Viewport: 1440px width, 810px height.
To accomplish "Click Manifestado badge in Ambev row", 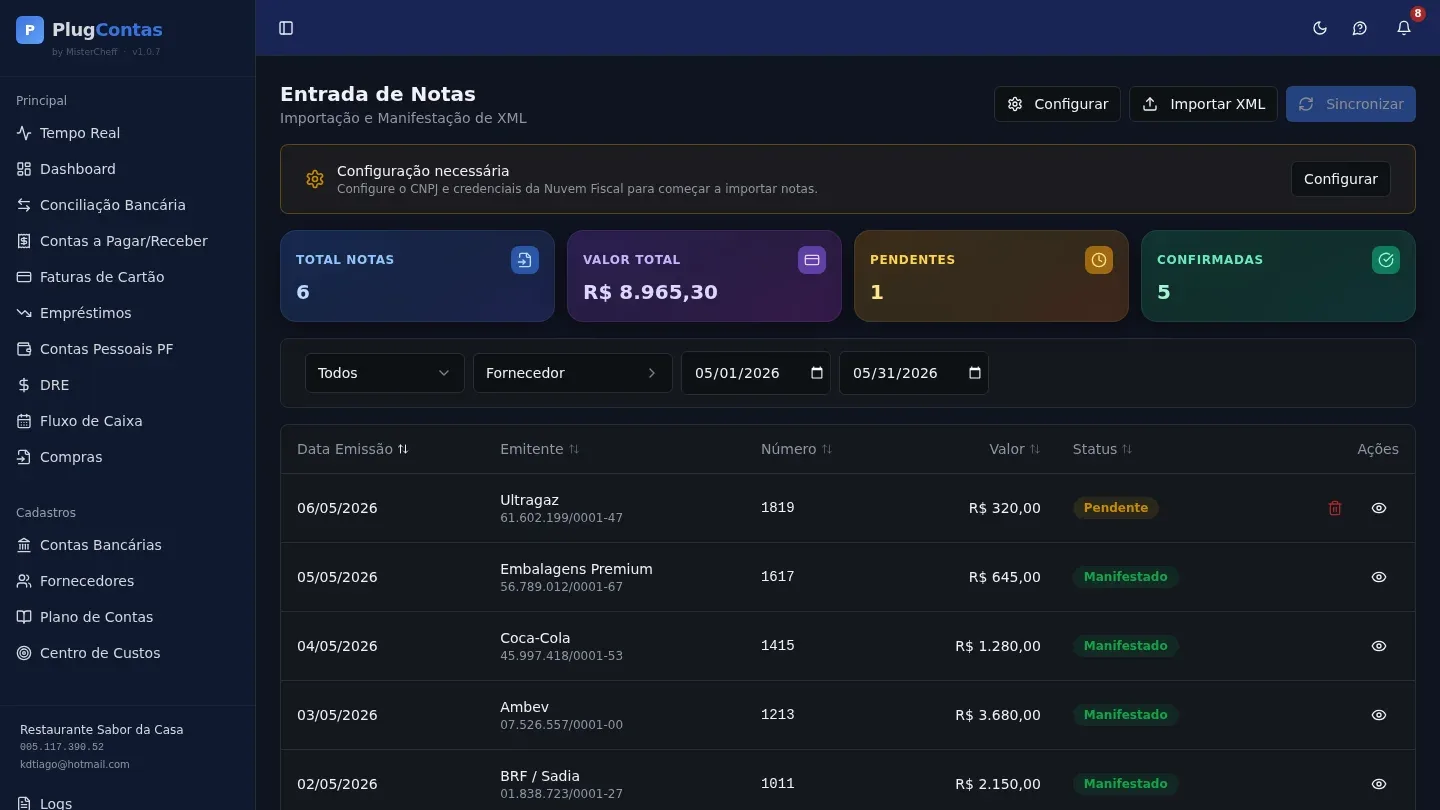I will tap(1126, 715).
